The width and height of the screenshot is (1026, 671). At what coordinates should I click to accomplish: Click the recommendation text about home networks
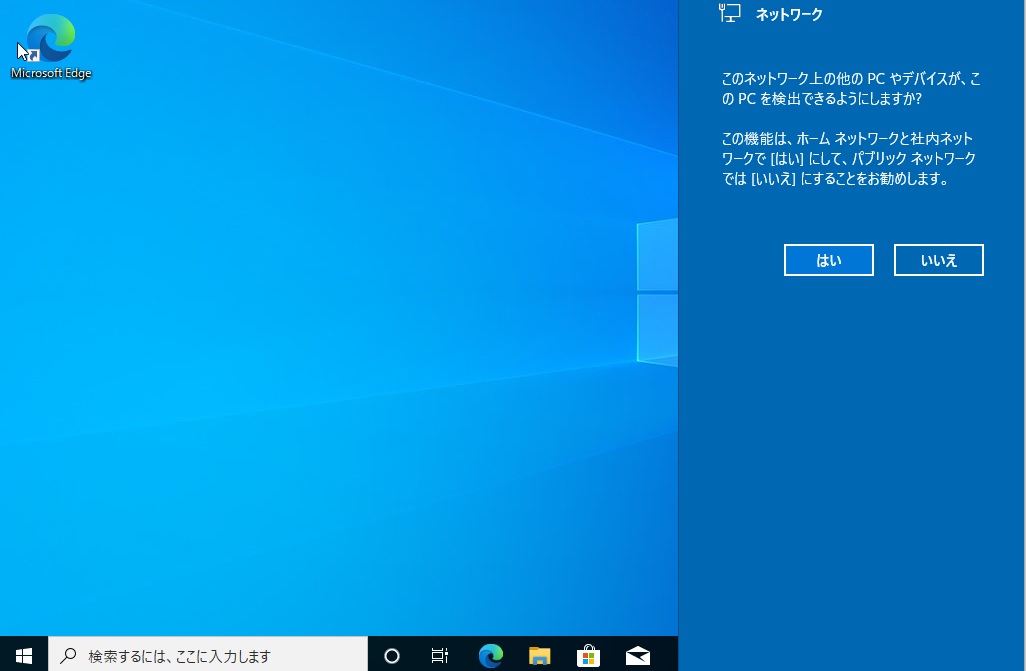pyautogui.click(x=849, y=158)
